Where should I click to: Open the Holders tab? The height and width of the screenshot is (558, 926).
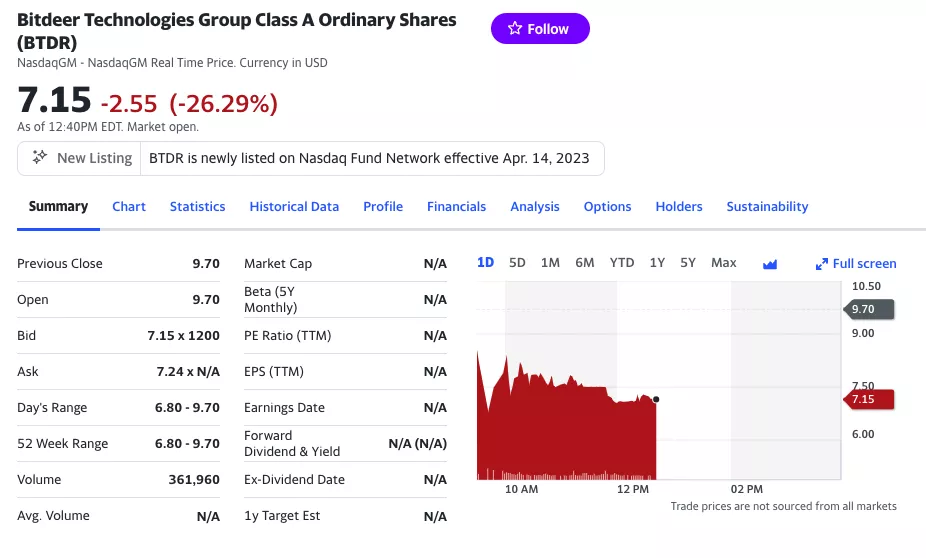679,207
